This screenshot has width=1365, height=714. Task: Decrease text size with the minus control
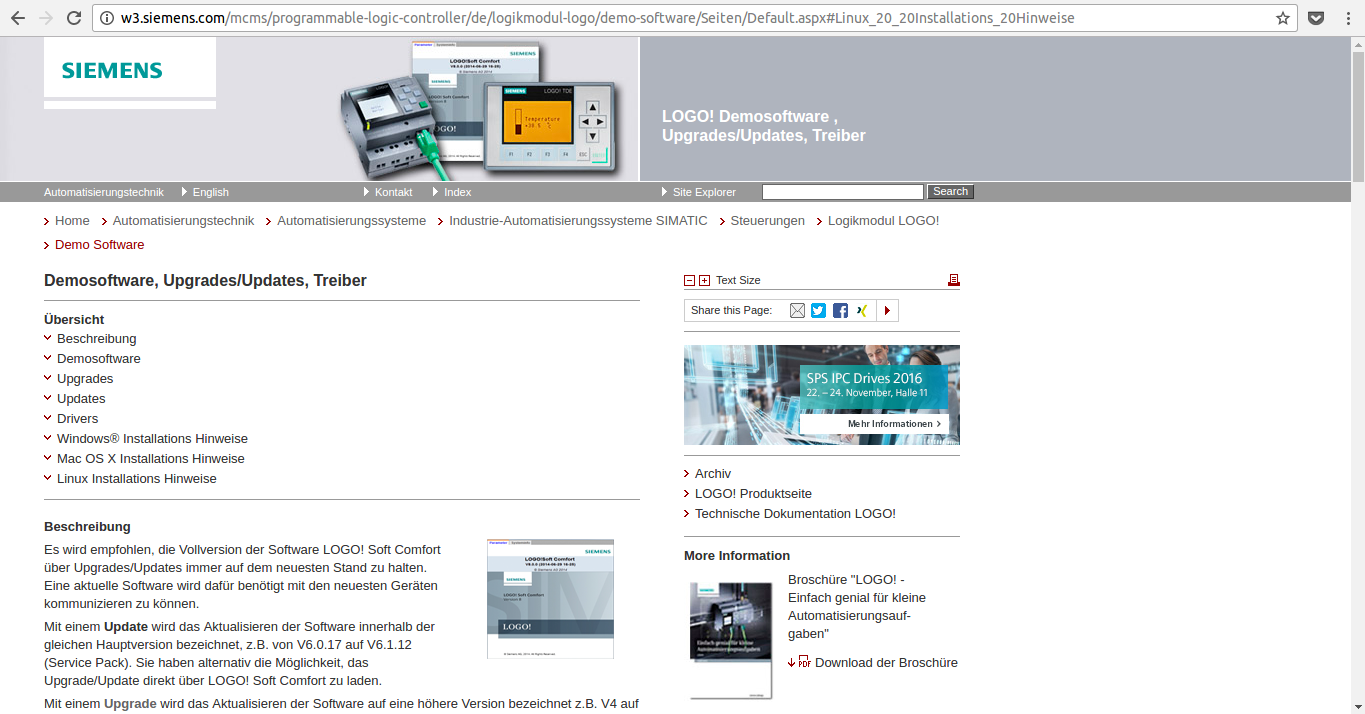688,280
